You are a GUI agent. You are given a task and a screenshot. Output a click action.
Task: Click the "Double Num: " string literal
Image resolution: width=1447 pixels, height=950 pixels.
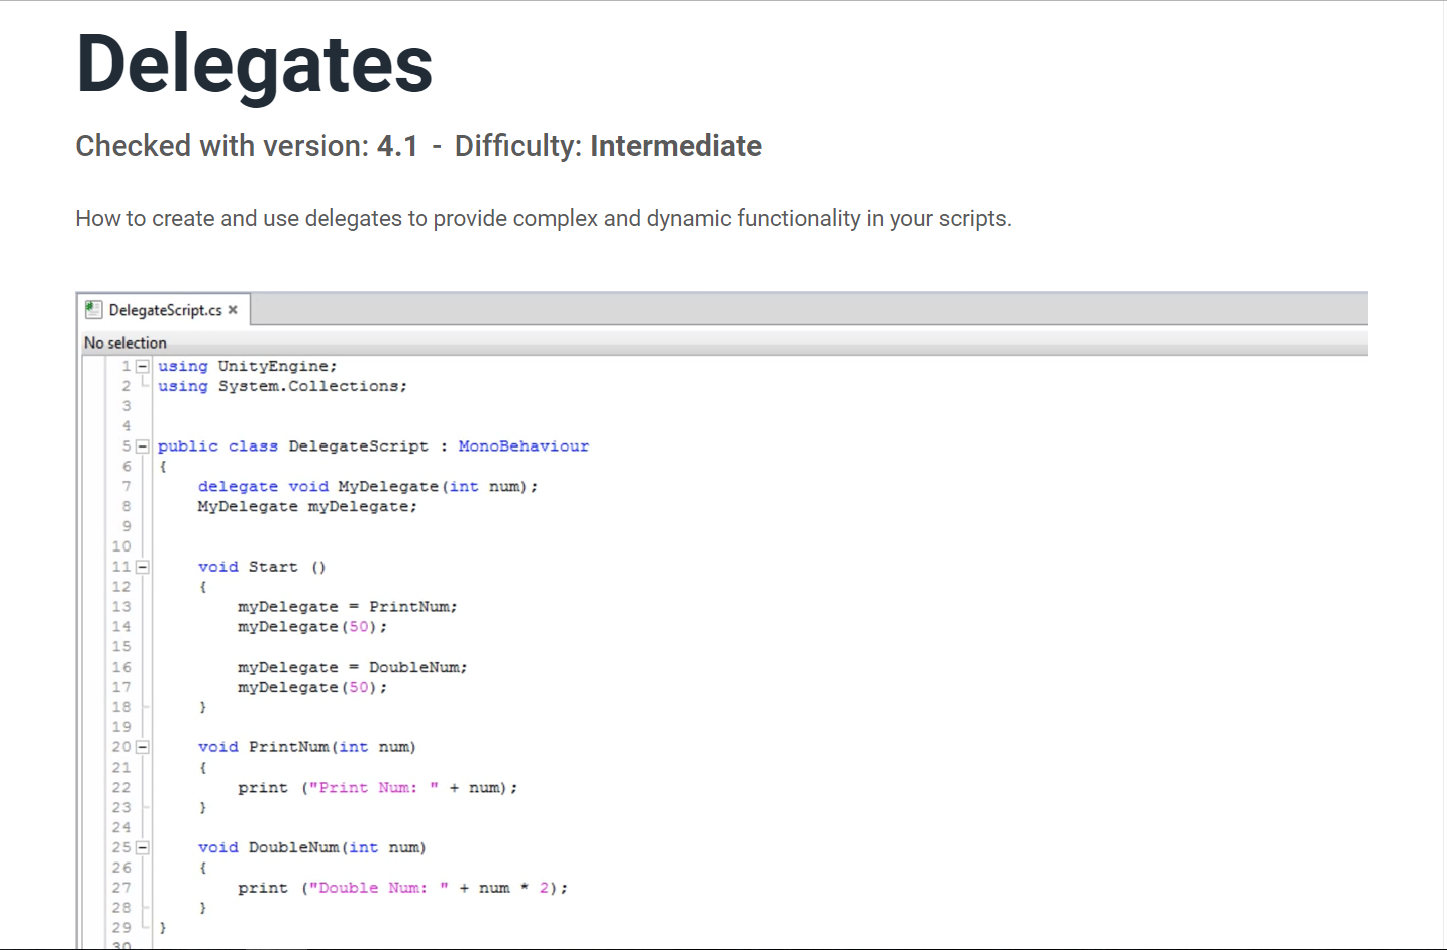[x=379, y=888]
